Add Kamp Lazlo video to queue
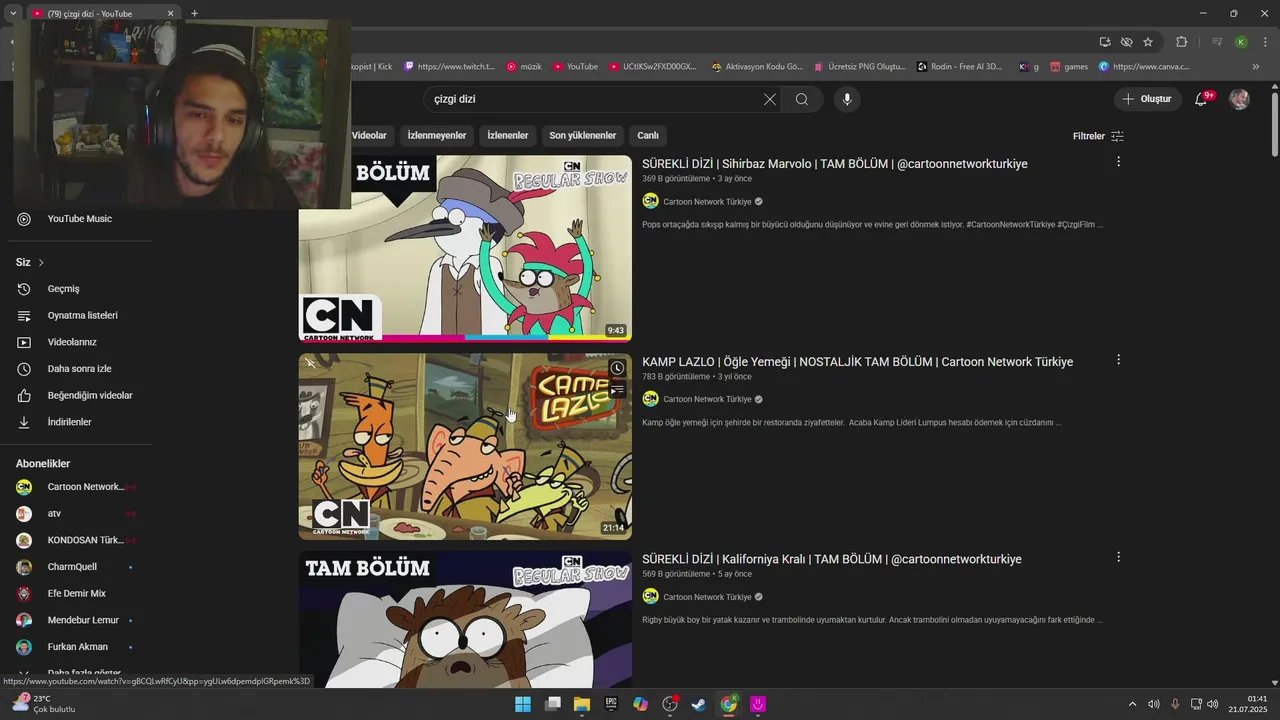 click(617, 389)
